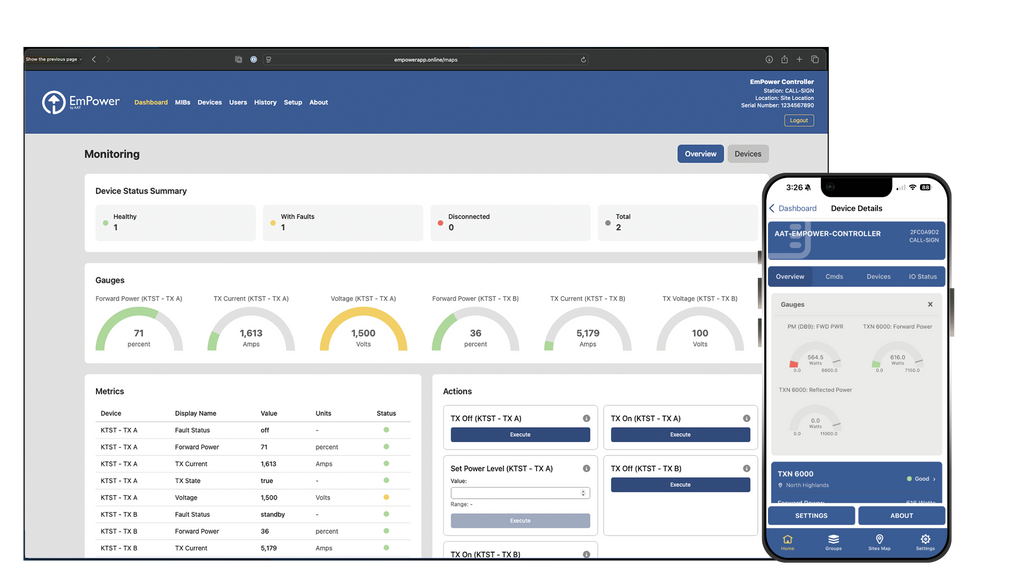Screen dimensions: 1024x576
Task: Select the Disconnected status card
Action: pyautogui.click(x=510, y=223)
